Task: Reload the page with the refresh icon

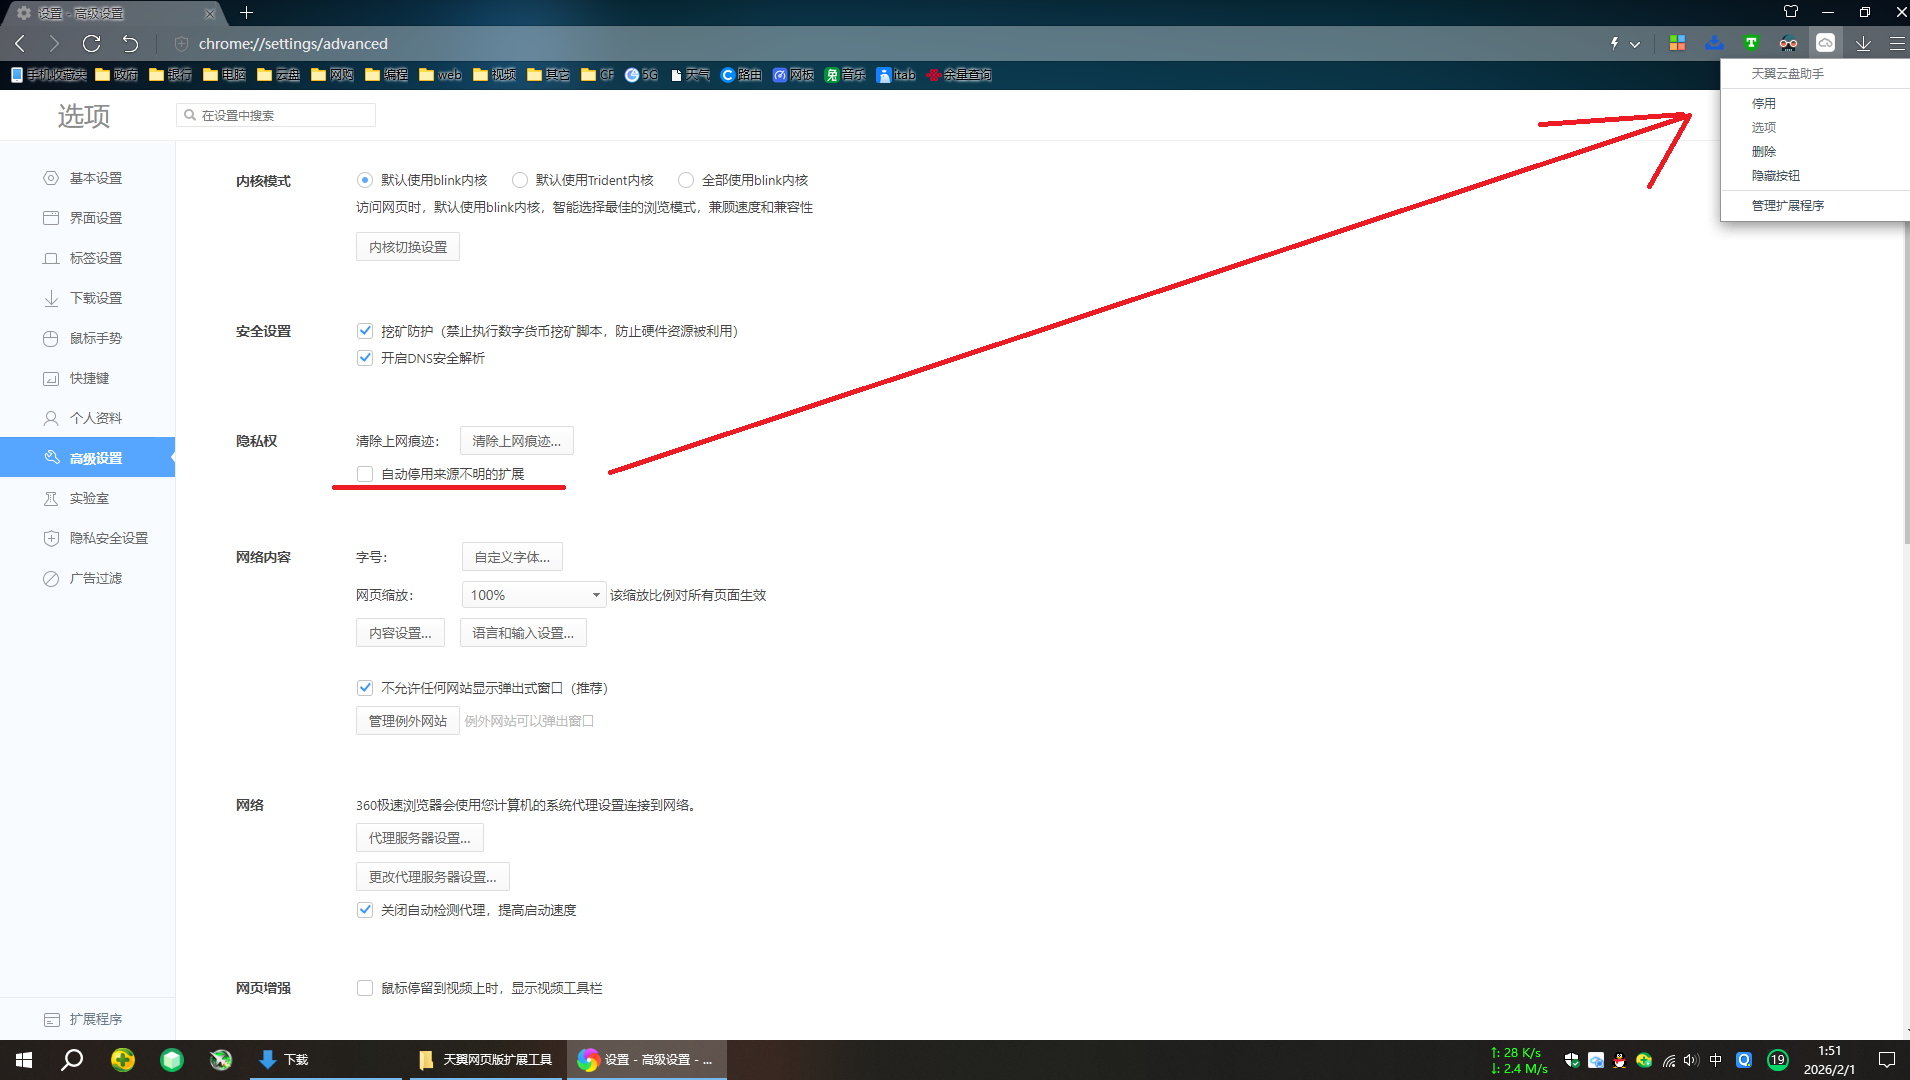Action: [x=91, y=43]
